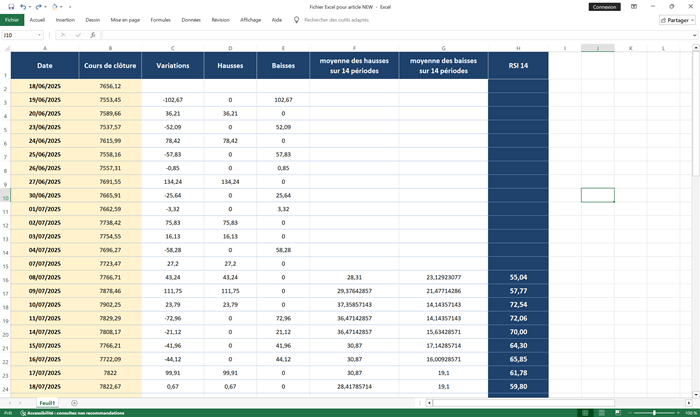
Task: Switch to the Formules ribbon tab
Action: (160, 19)
